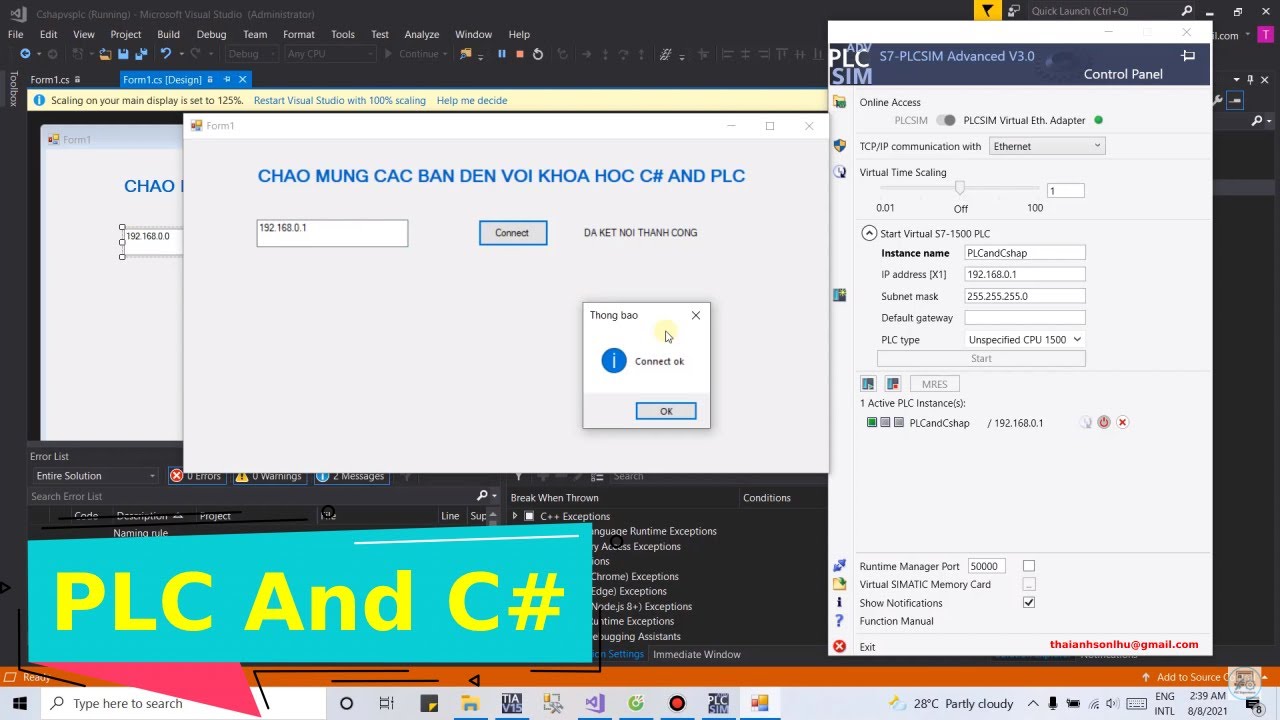
Task: Browse for Virtual SIMATIC Memory Card path
Action: coord(1029,584)
